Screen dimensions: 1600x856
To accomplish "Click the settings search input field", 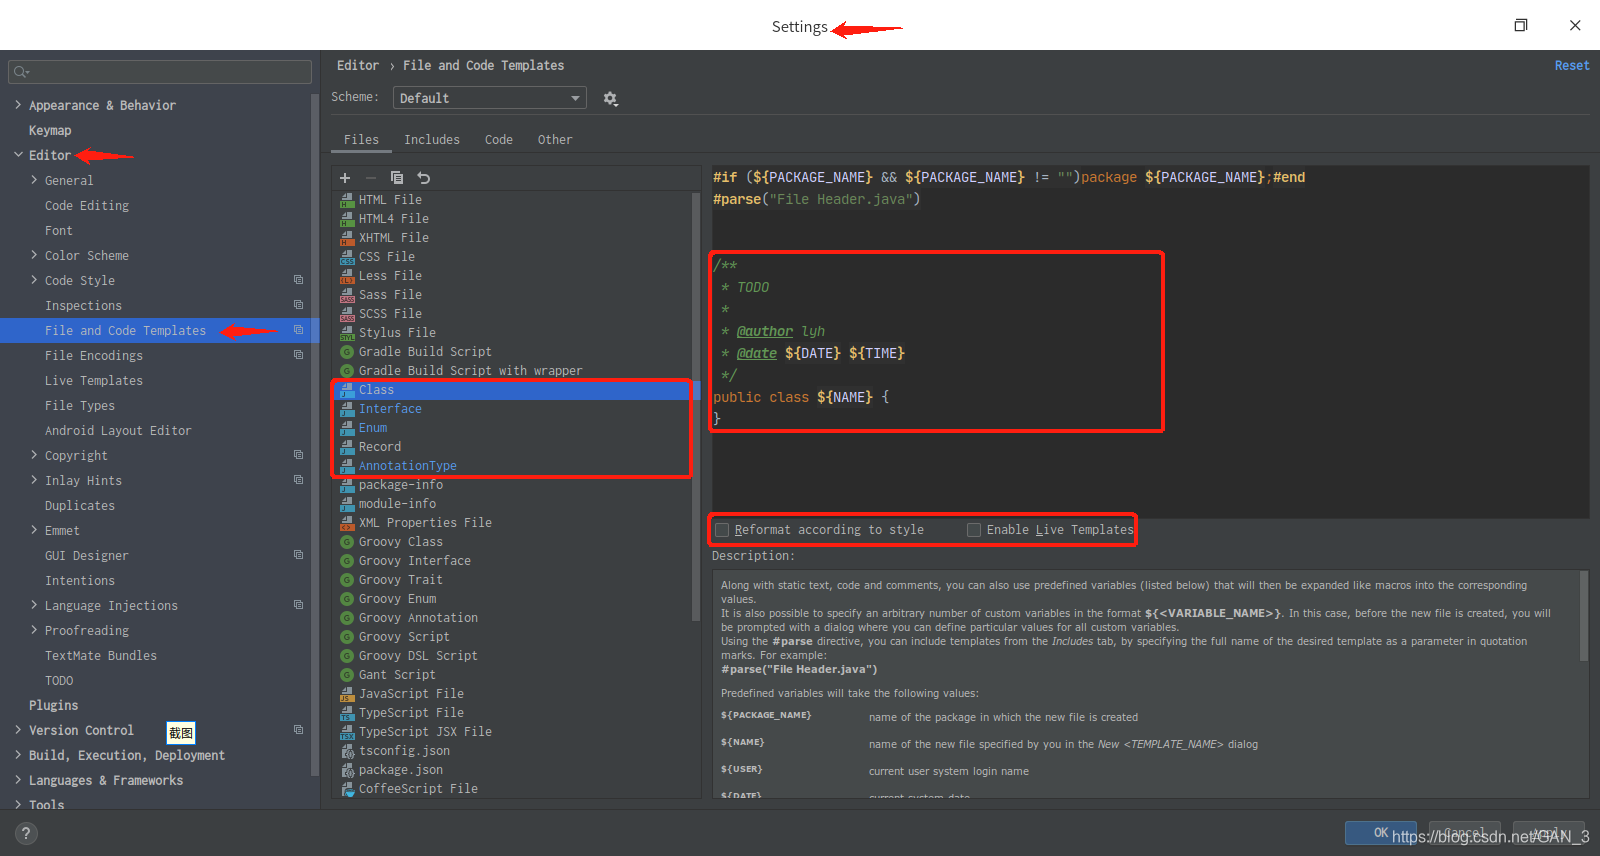I will [160, 72].
